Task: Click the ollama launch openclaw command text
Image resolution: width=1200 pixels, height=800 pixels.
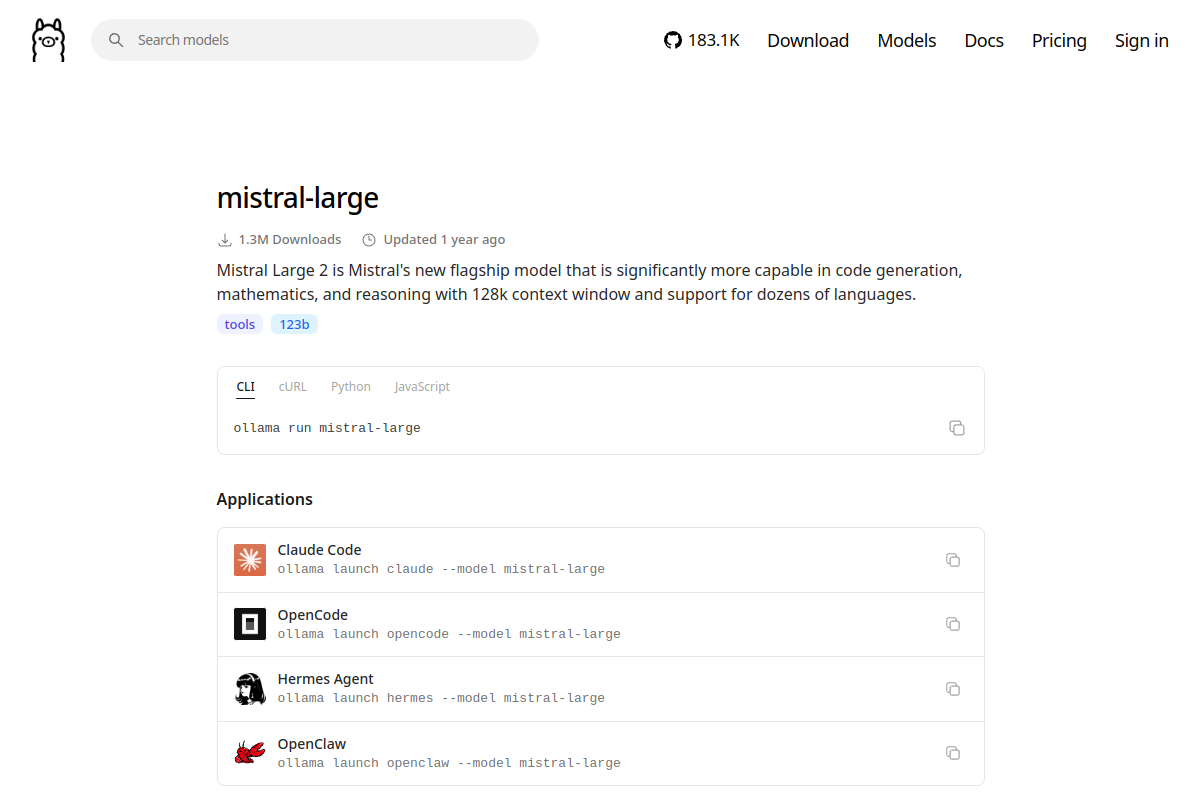Action: point(449,763)
